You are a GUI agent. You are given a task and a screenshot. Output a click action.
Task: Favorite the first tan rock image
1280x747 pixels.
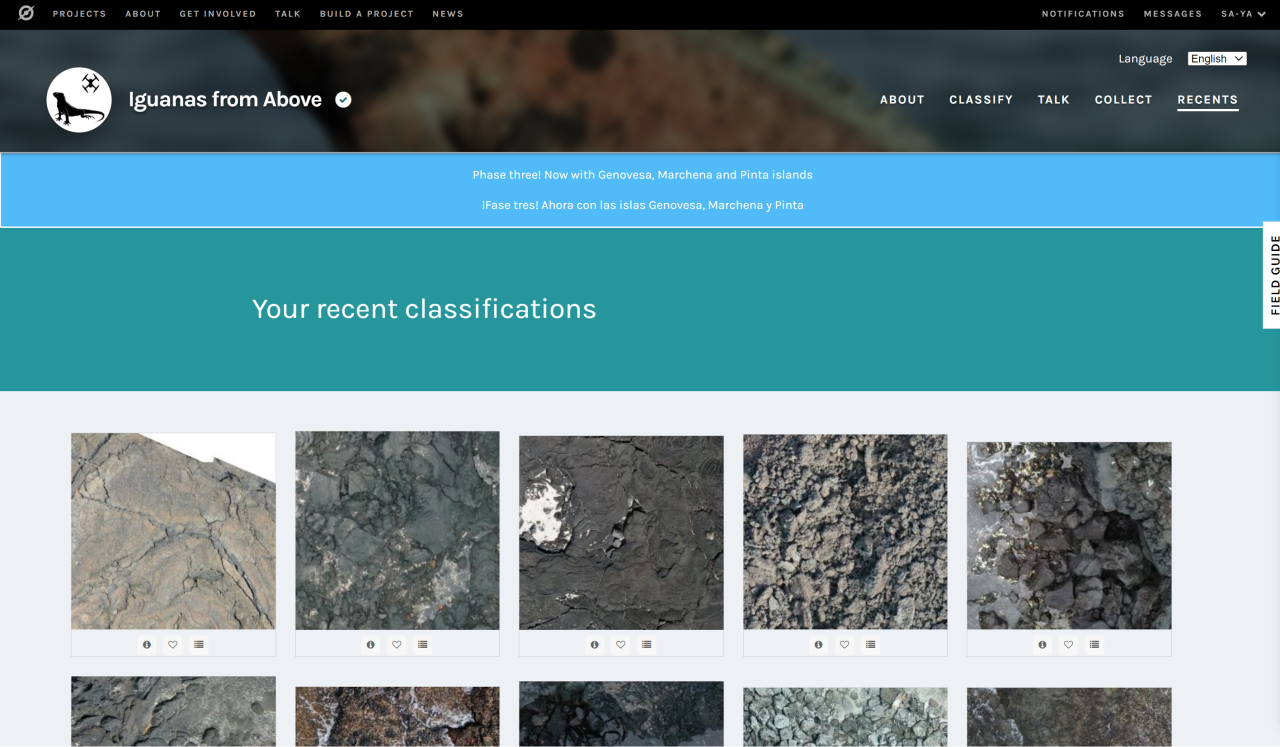coord(173,645)
